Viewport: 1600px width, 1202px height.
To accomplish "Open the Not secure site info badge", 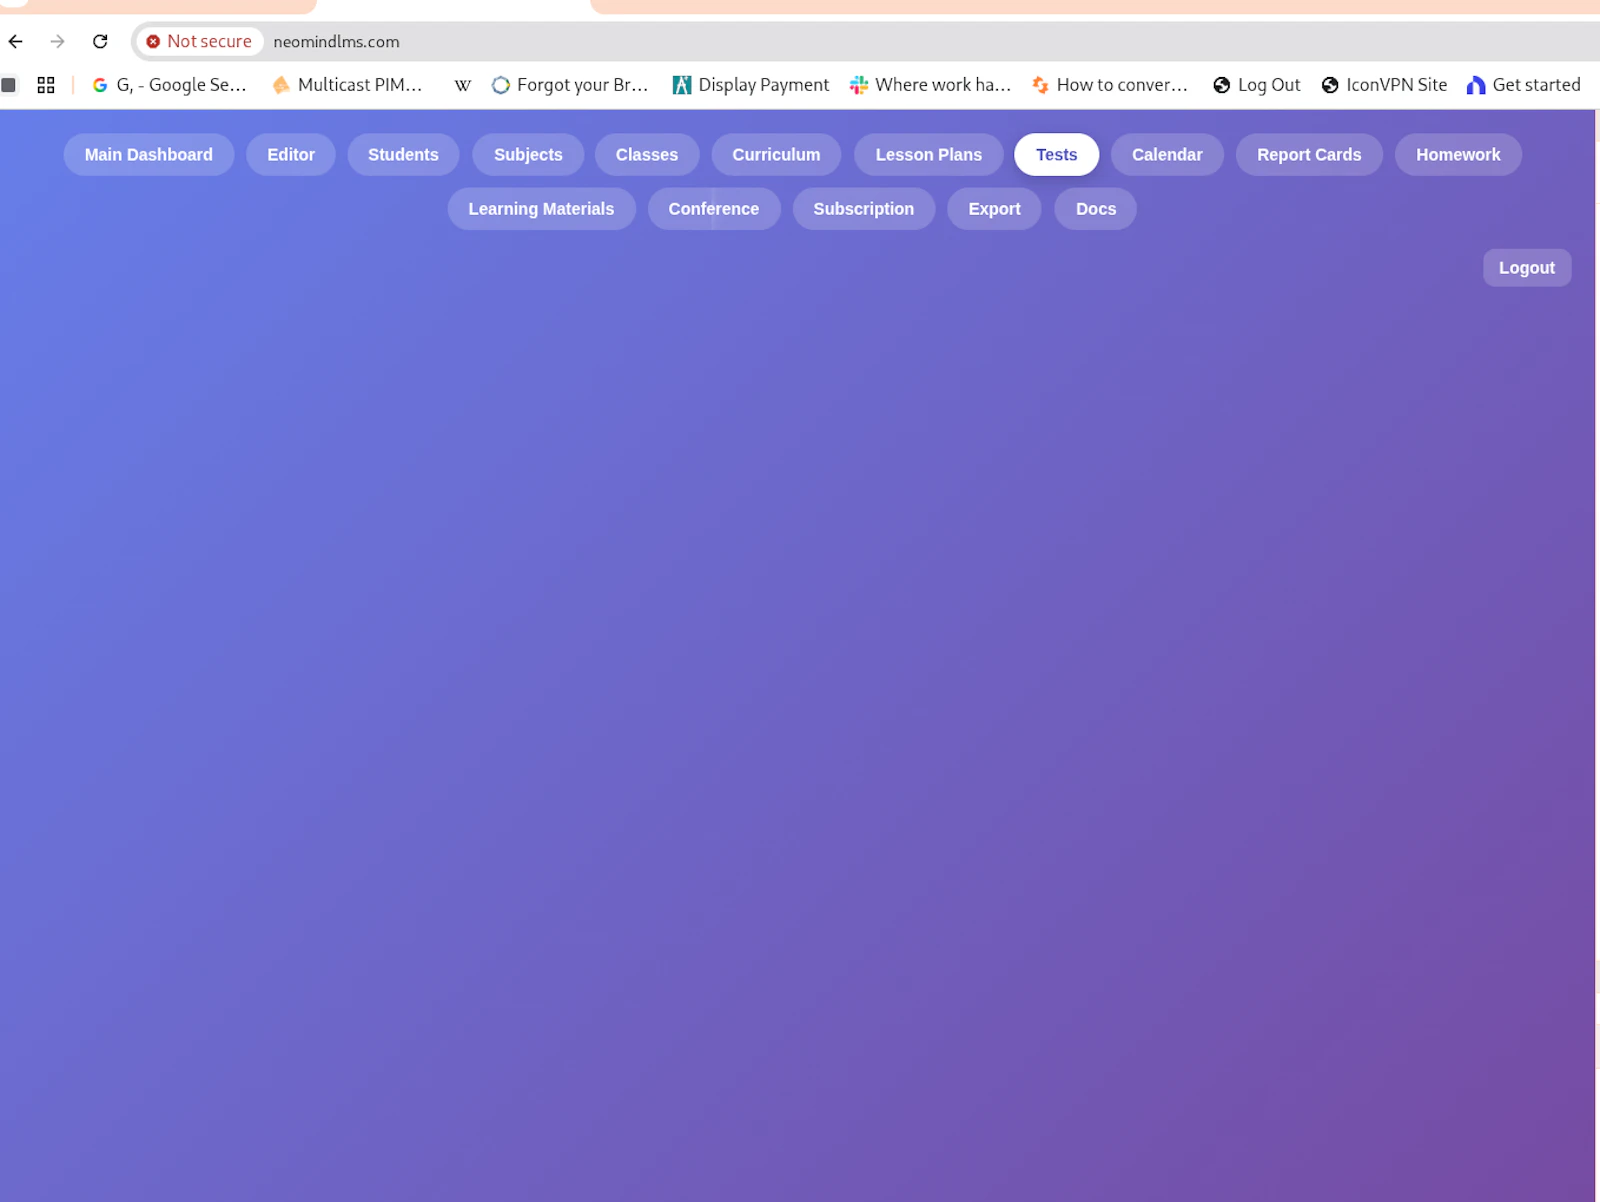I will pyautogui.click(x=199, y=41).
